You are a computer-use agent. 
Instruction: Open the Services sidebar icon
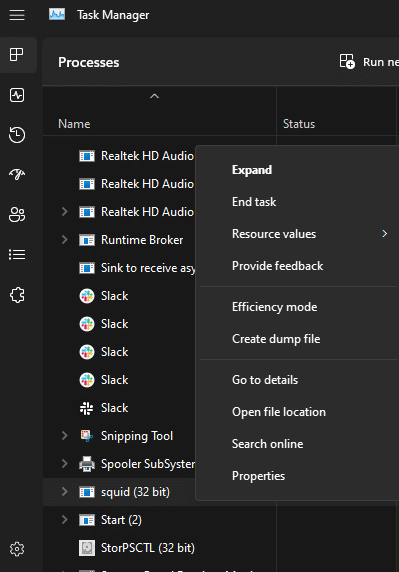(x=17, y=295)
